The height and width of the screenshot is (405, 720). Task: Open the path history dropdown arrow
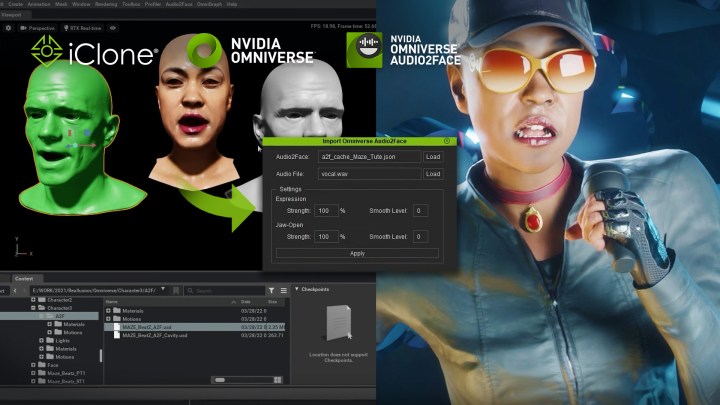pos(163,289)
